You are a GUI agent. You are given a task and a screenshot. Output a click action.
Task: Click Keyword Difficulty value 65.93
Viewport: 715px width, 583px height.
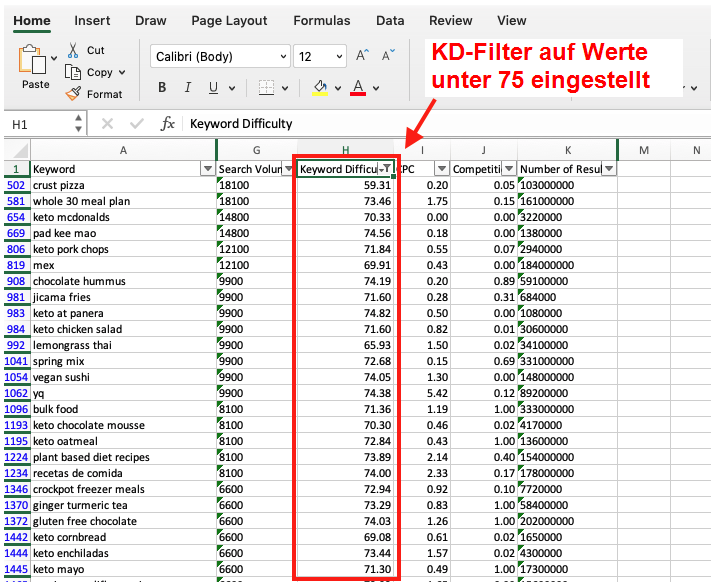point(345,345)
